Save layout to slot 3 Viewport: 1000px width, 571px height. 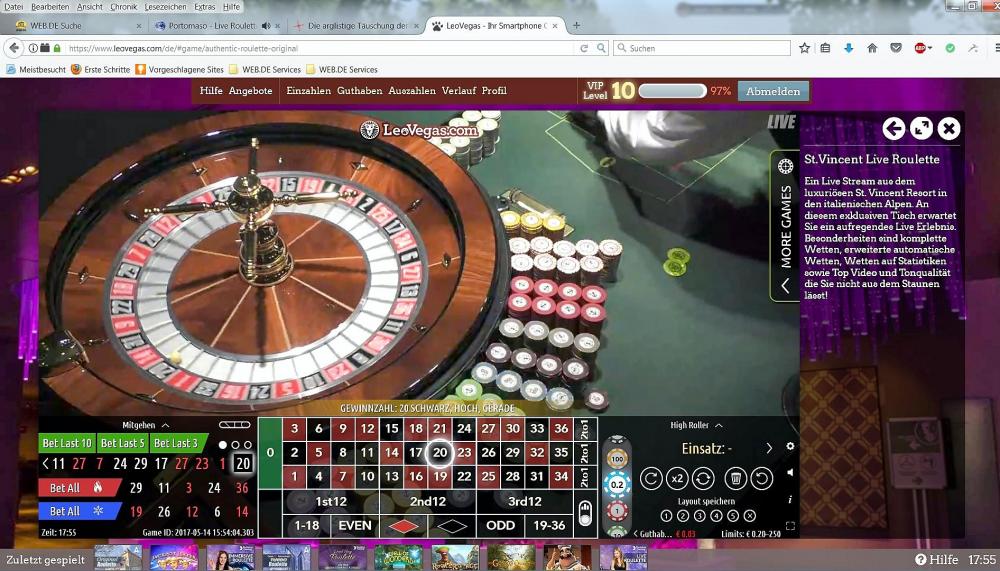click(x=700, y=515)
